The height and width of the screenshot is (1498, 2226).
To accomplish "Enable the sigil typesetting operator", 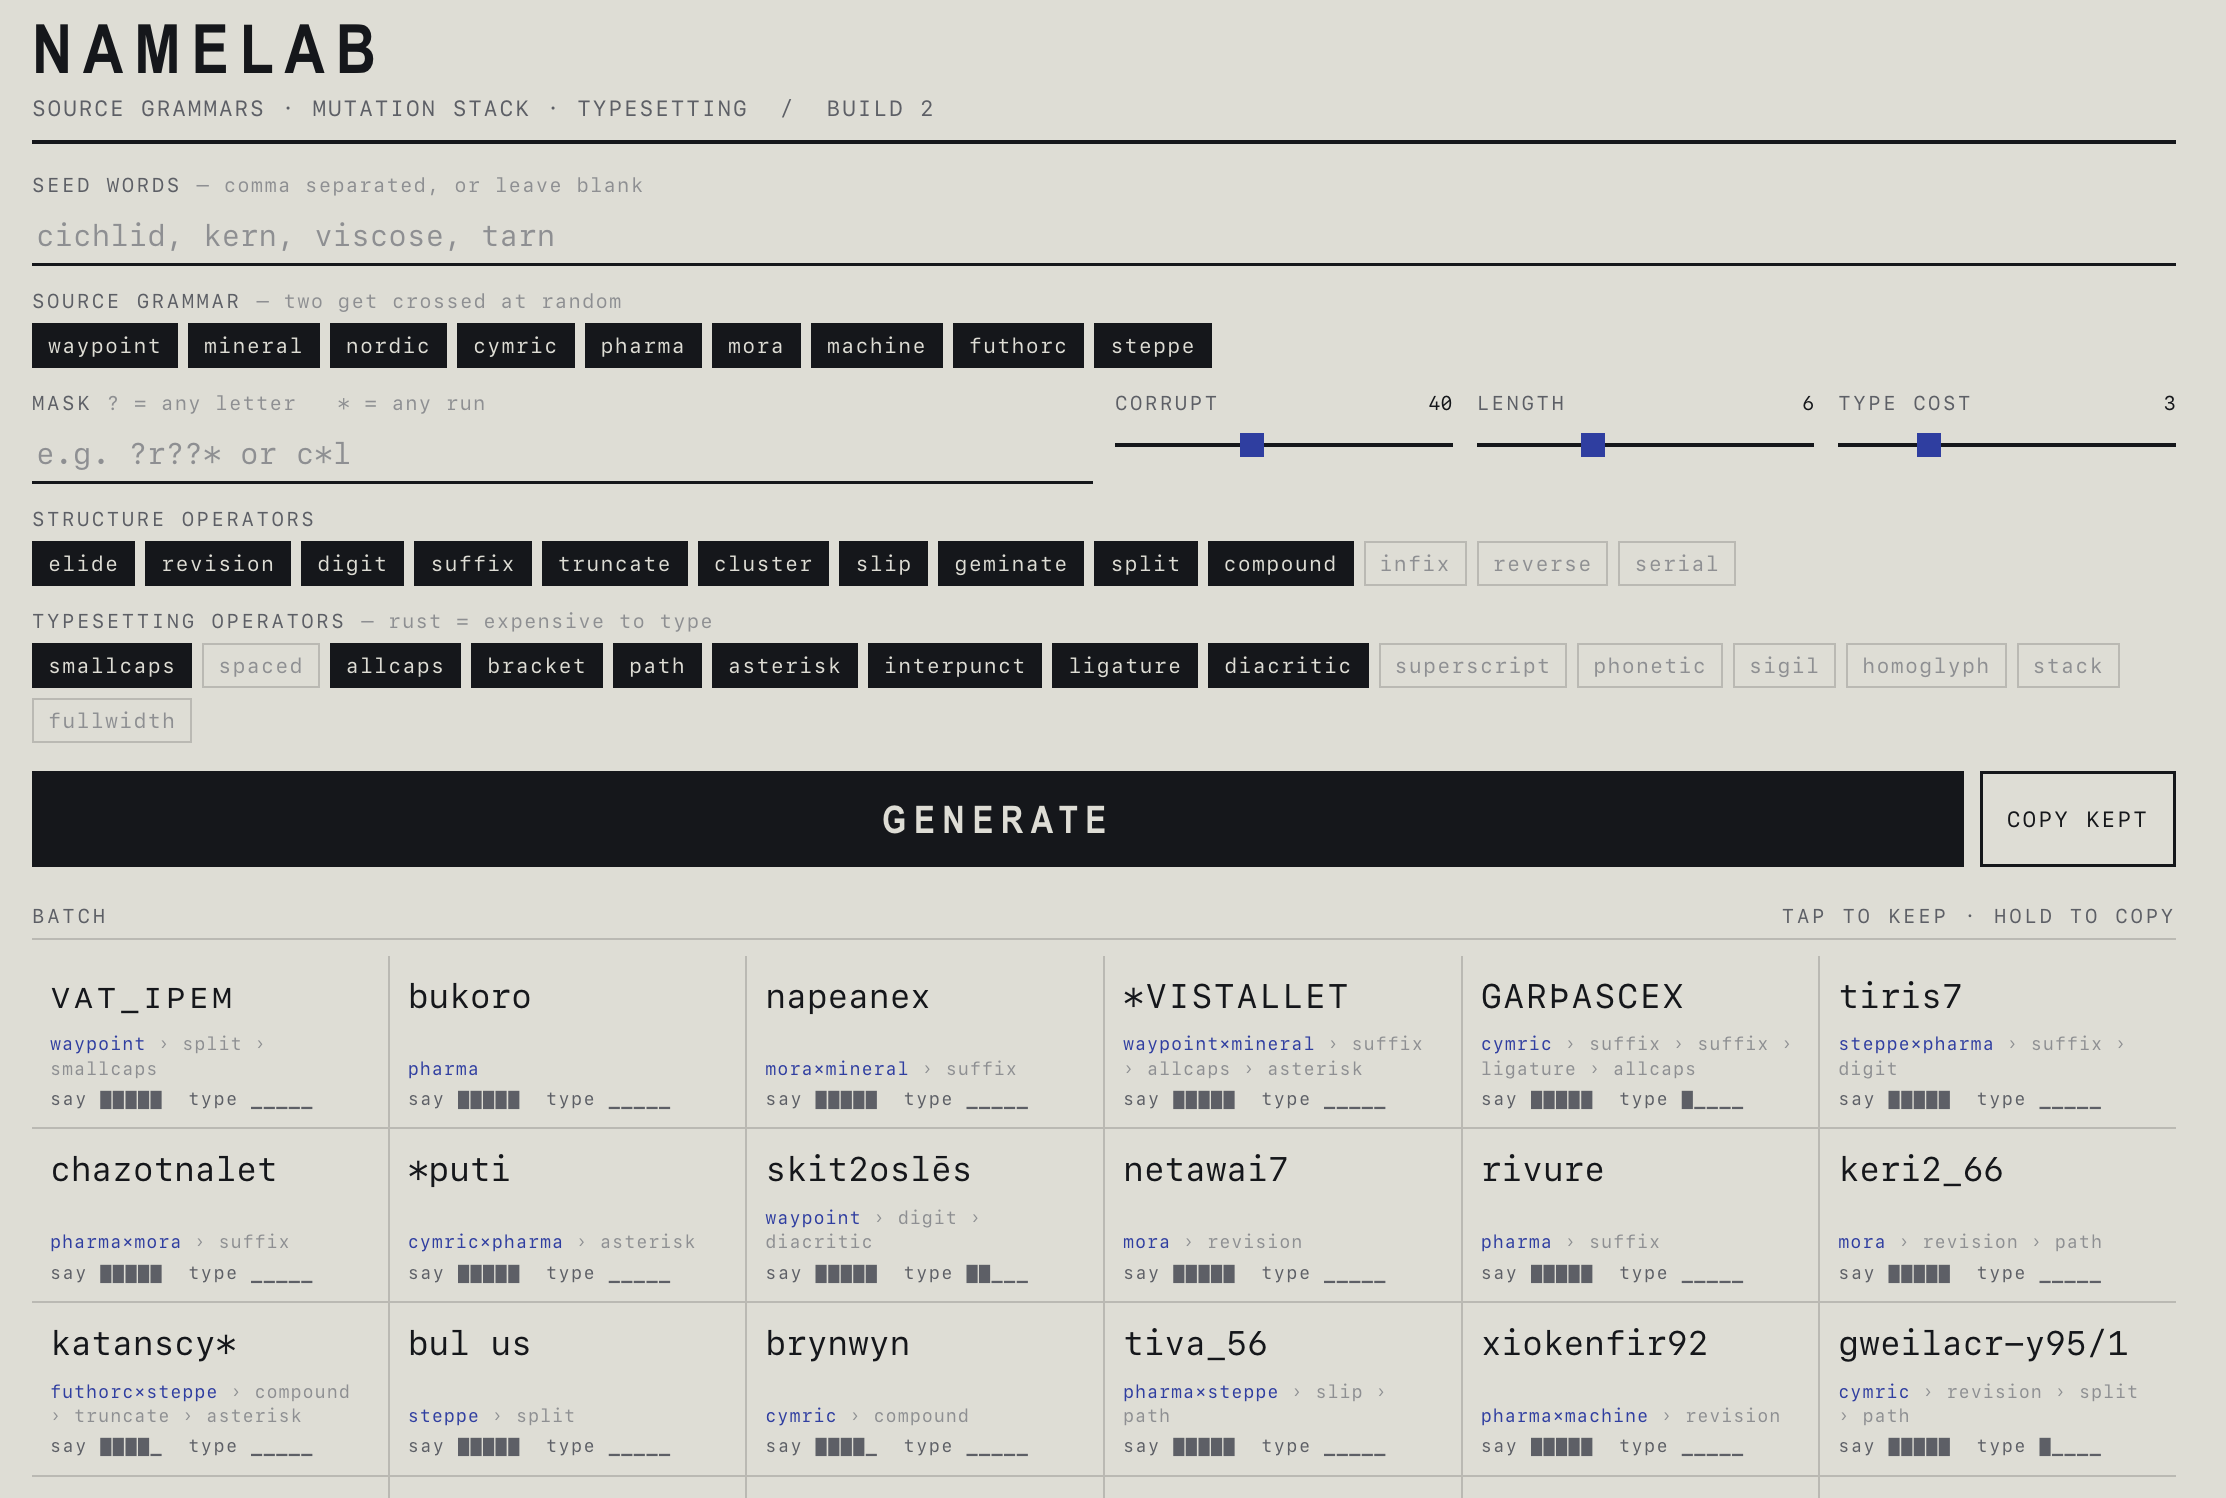I will click(1784, 666).
